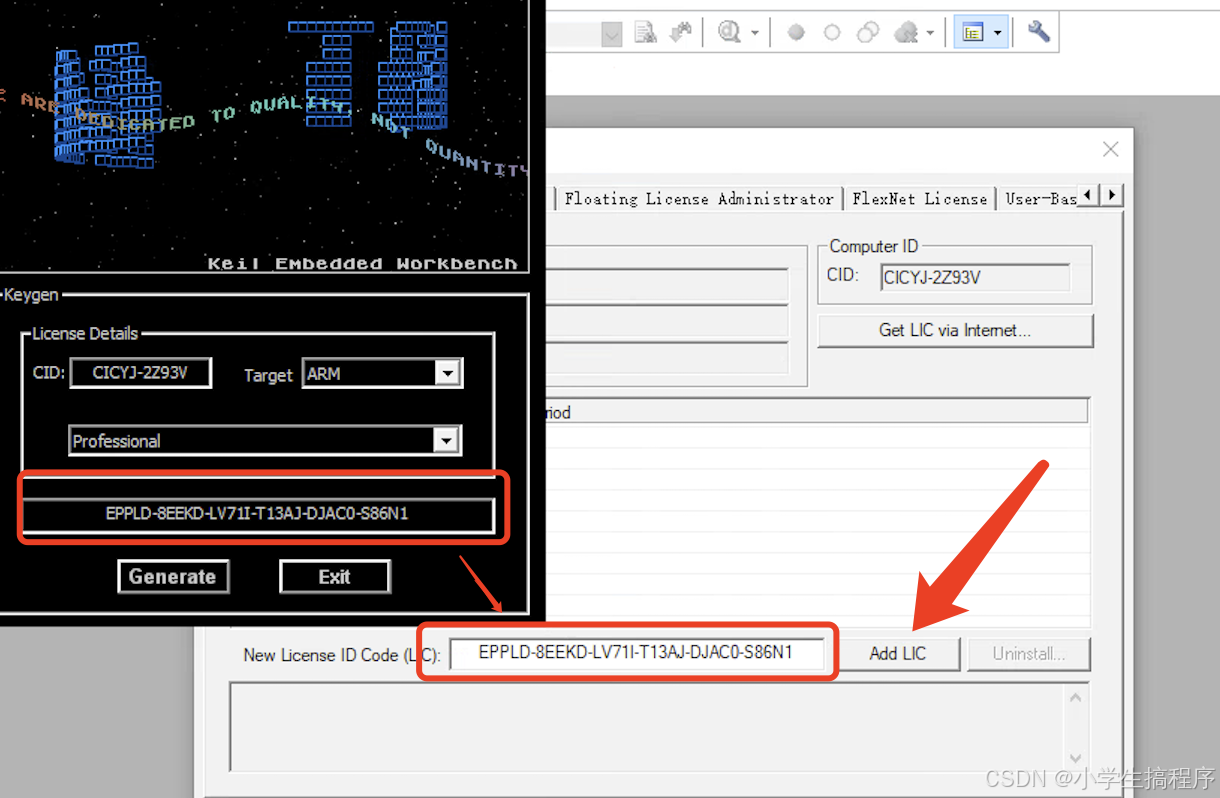This screenshot has height=798, width=1220.
Task: Click the Exit button in keygen
Action: (334, 576)
